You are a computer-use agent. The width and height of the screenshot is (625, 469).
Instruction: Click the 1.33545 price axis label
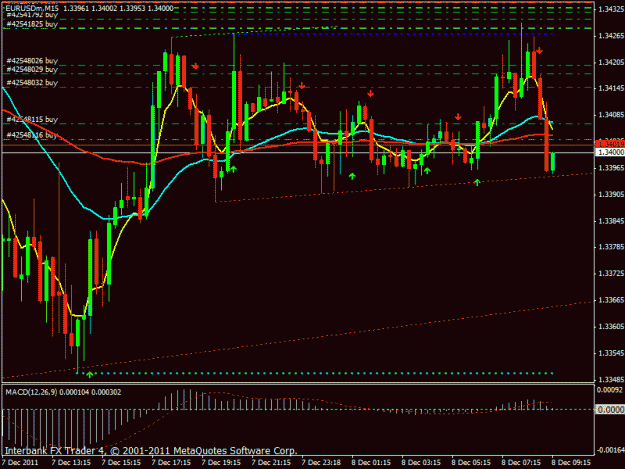pyautogui.click(x=611, y=353)
